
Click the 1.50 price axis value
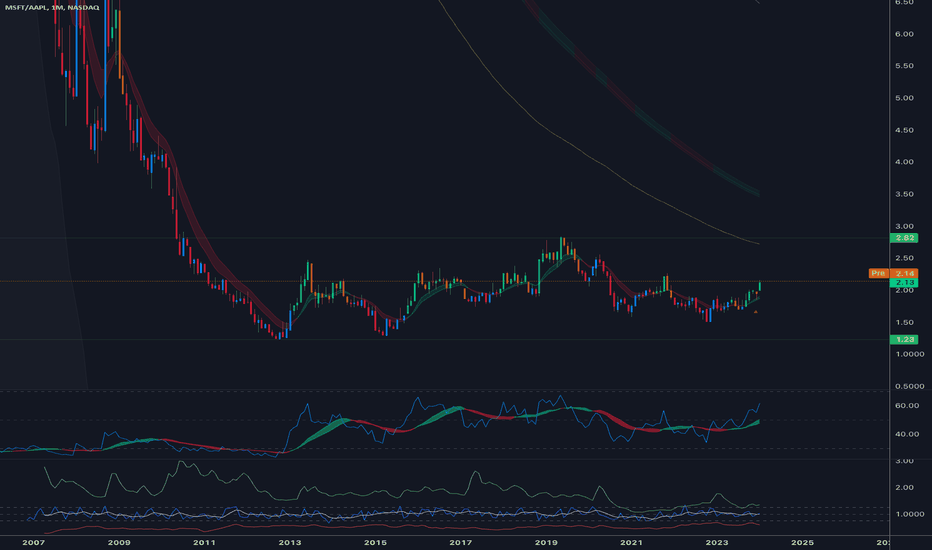coord(904,322)
